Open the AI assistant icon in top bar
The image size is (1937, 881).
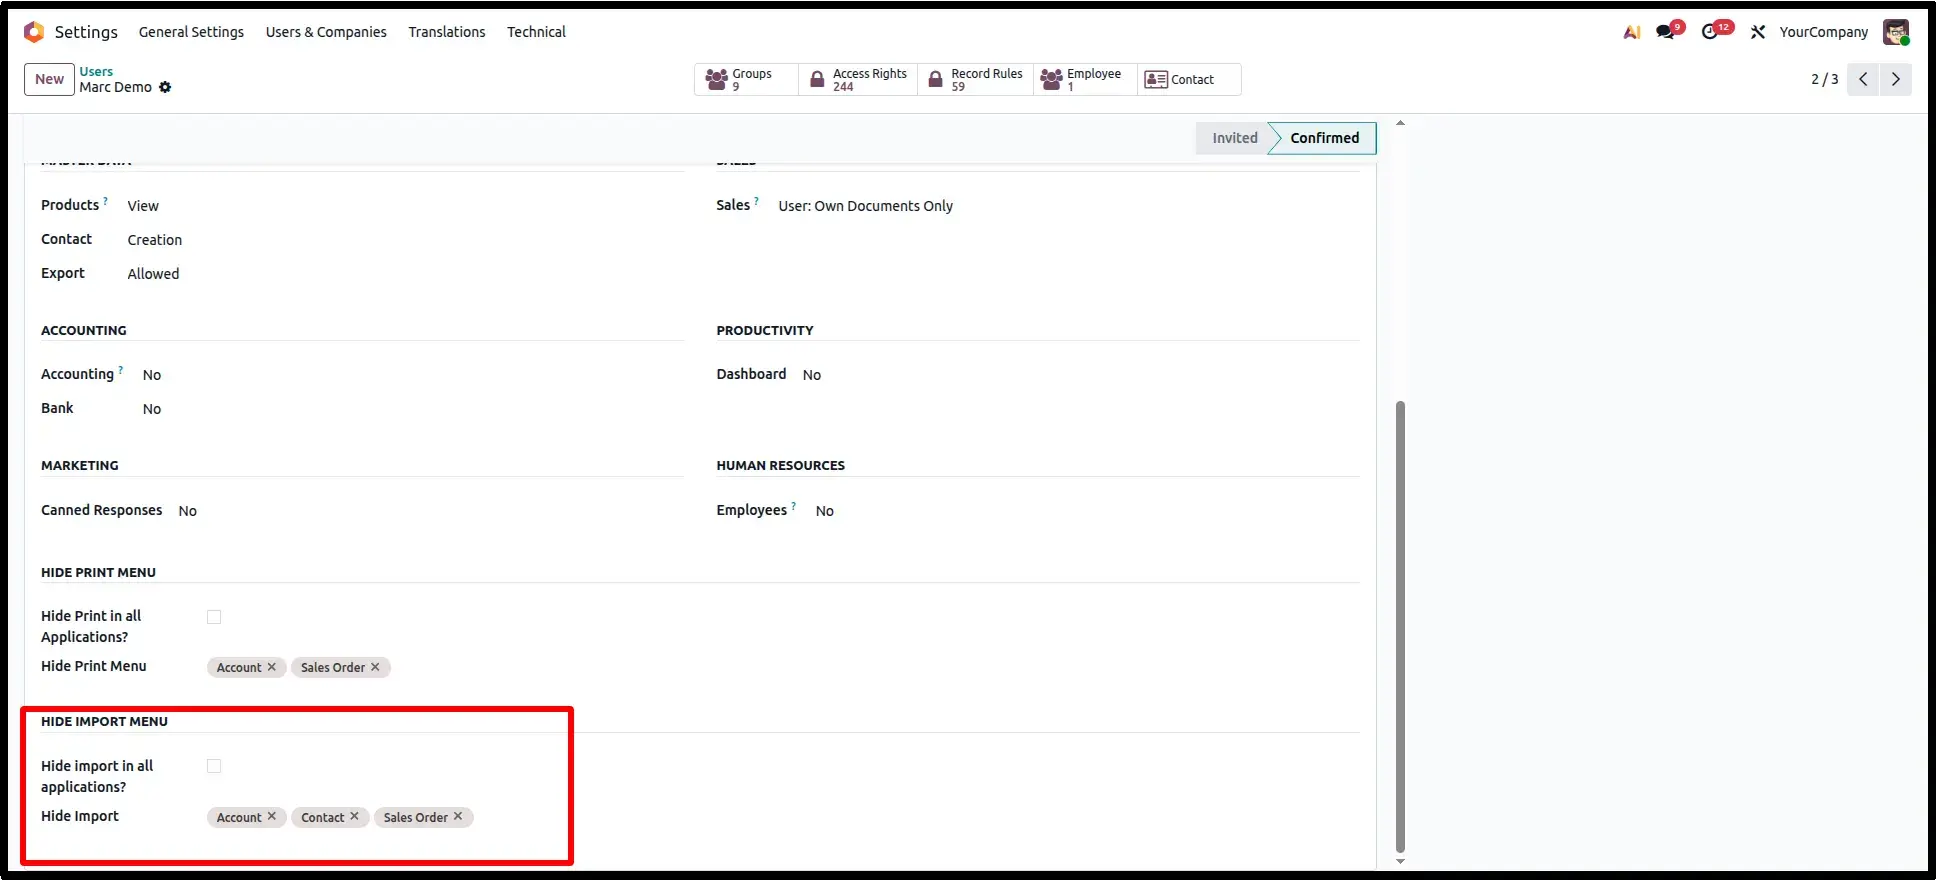click(x=1632, y=32)
